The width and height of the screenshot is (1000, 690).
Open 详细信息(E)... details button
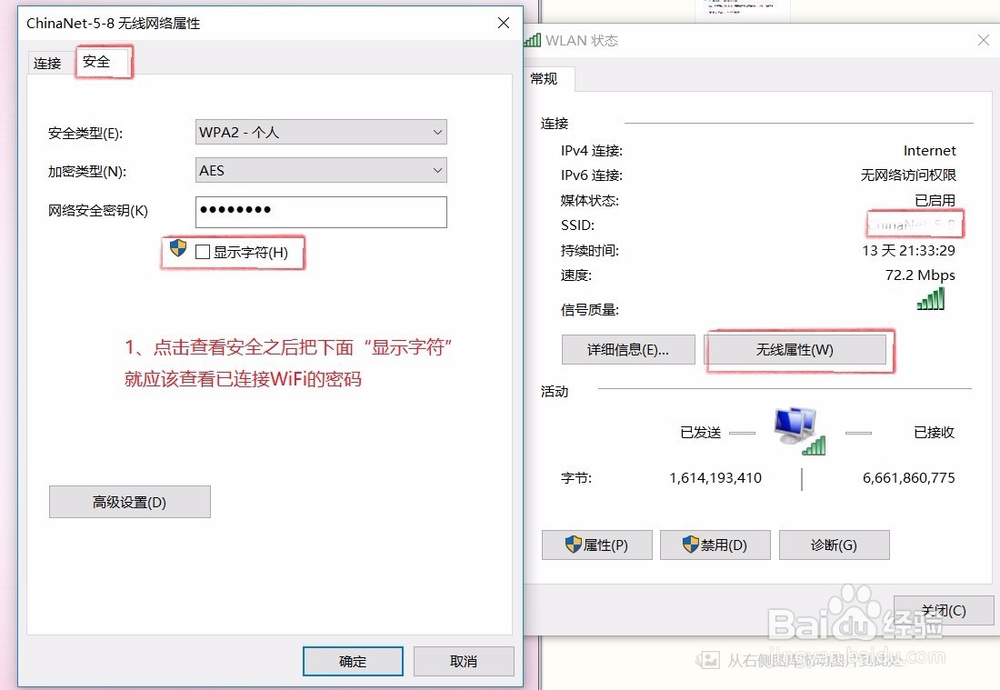pos(628,349)
